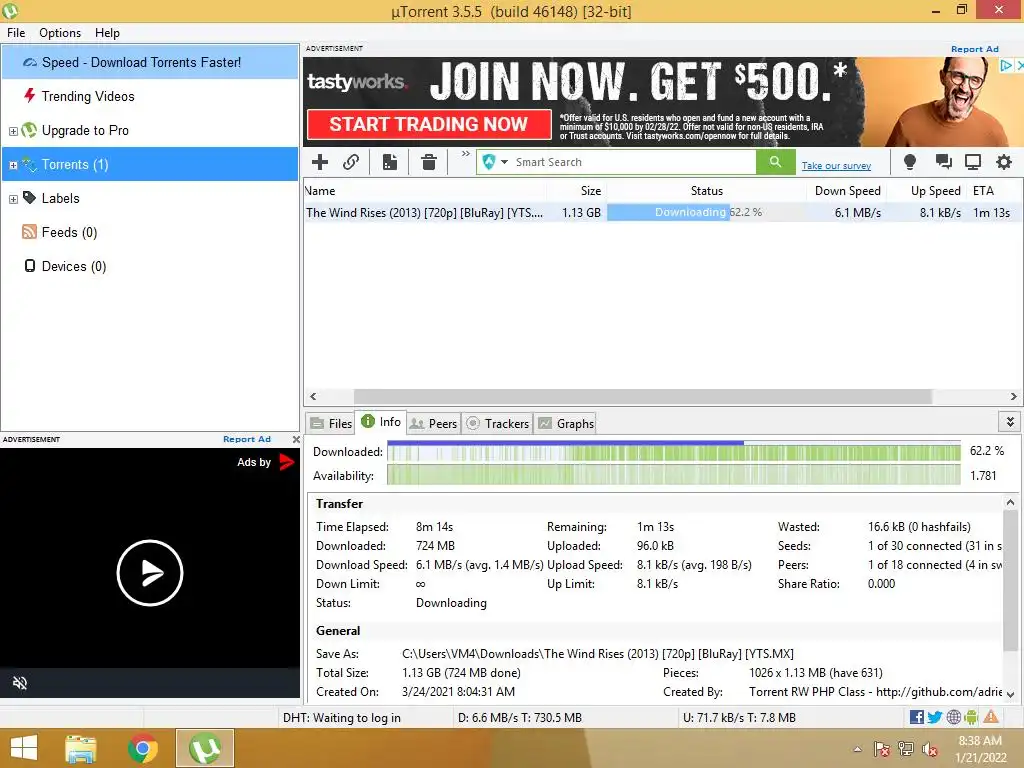Click the info pane scroll up arrow
Screen dimensions: 1024x768
(x=1010, y=502)
